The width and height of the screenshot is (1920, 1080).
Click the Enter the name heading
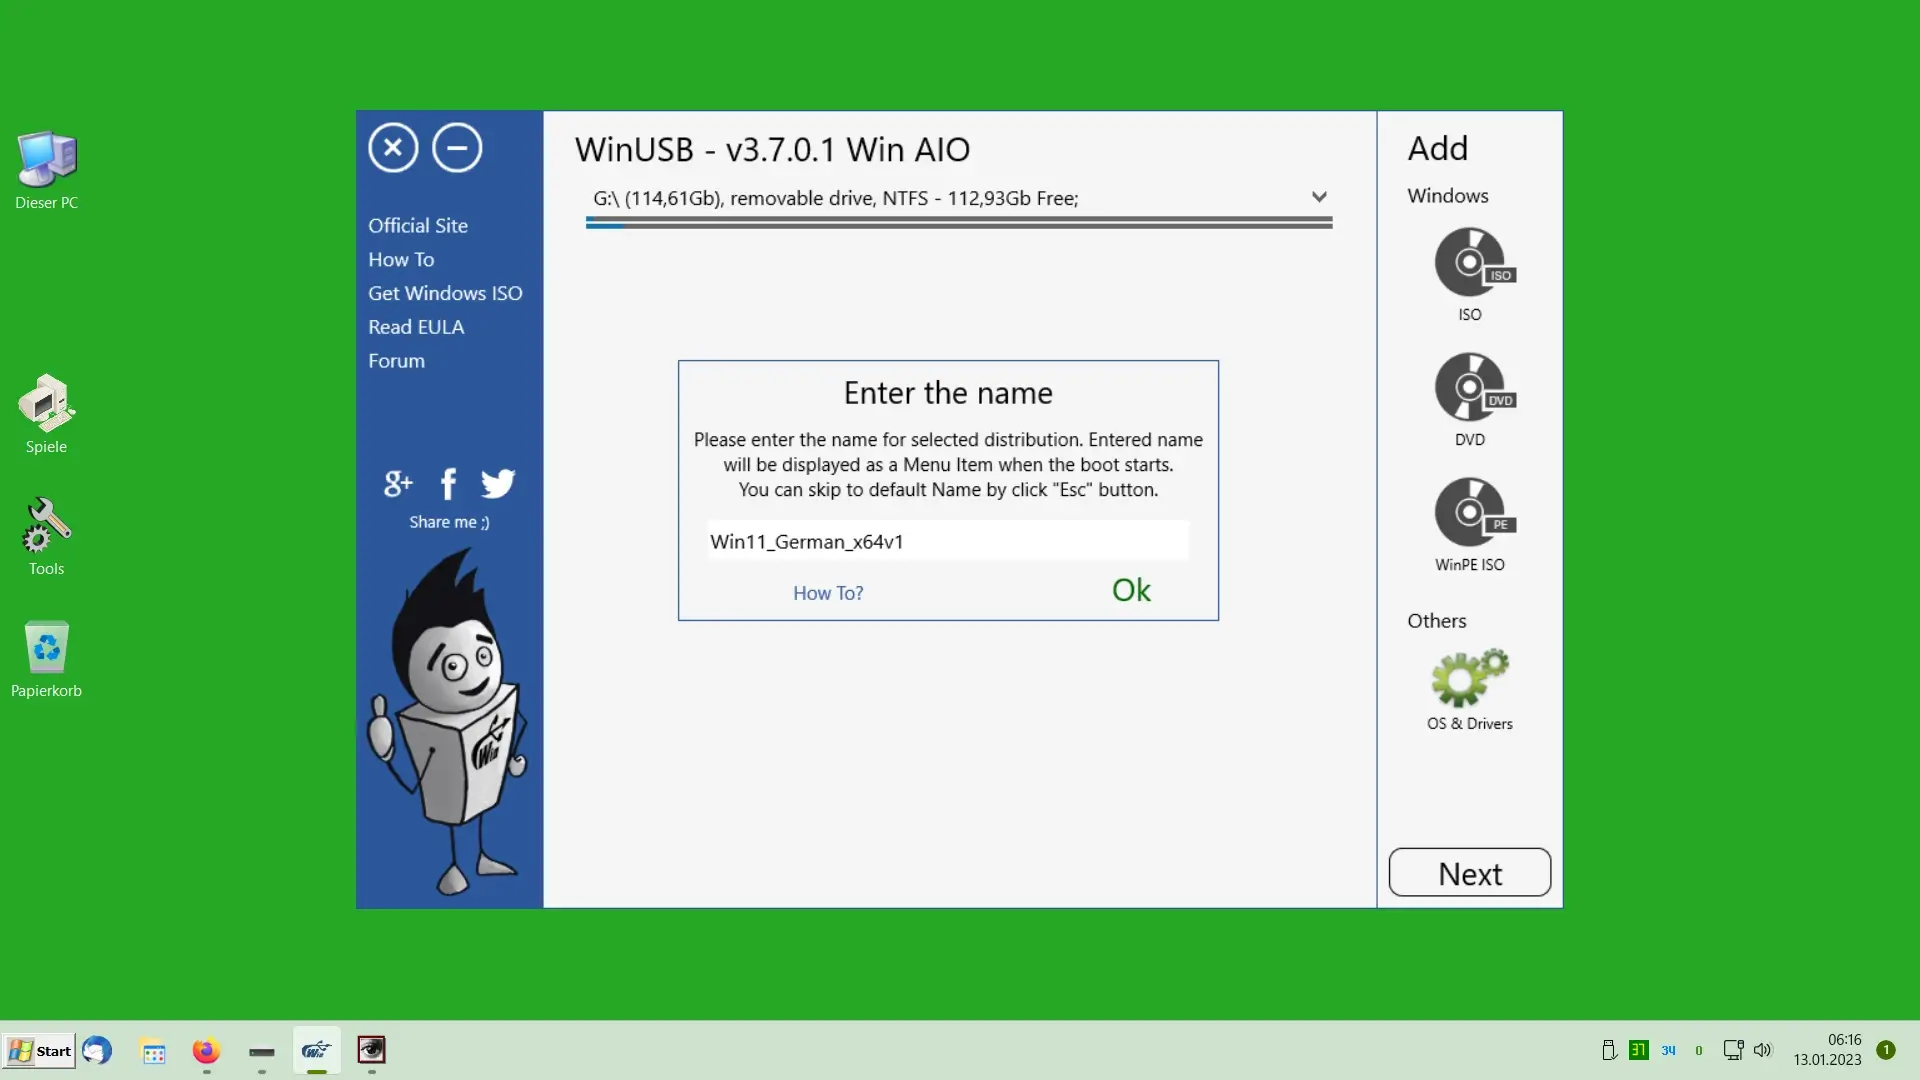[948, 393]
